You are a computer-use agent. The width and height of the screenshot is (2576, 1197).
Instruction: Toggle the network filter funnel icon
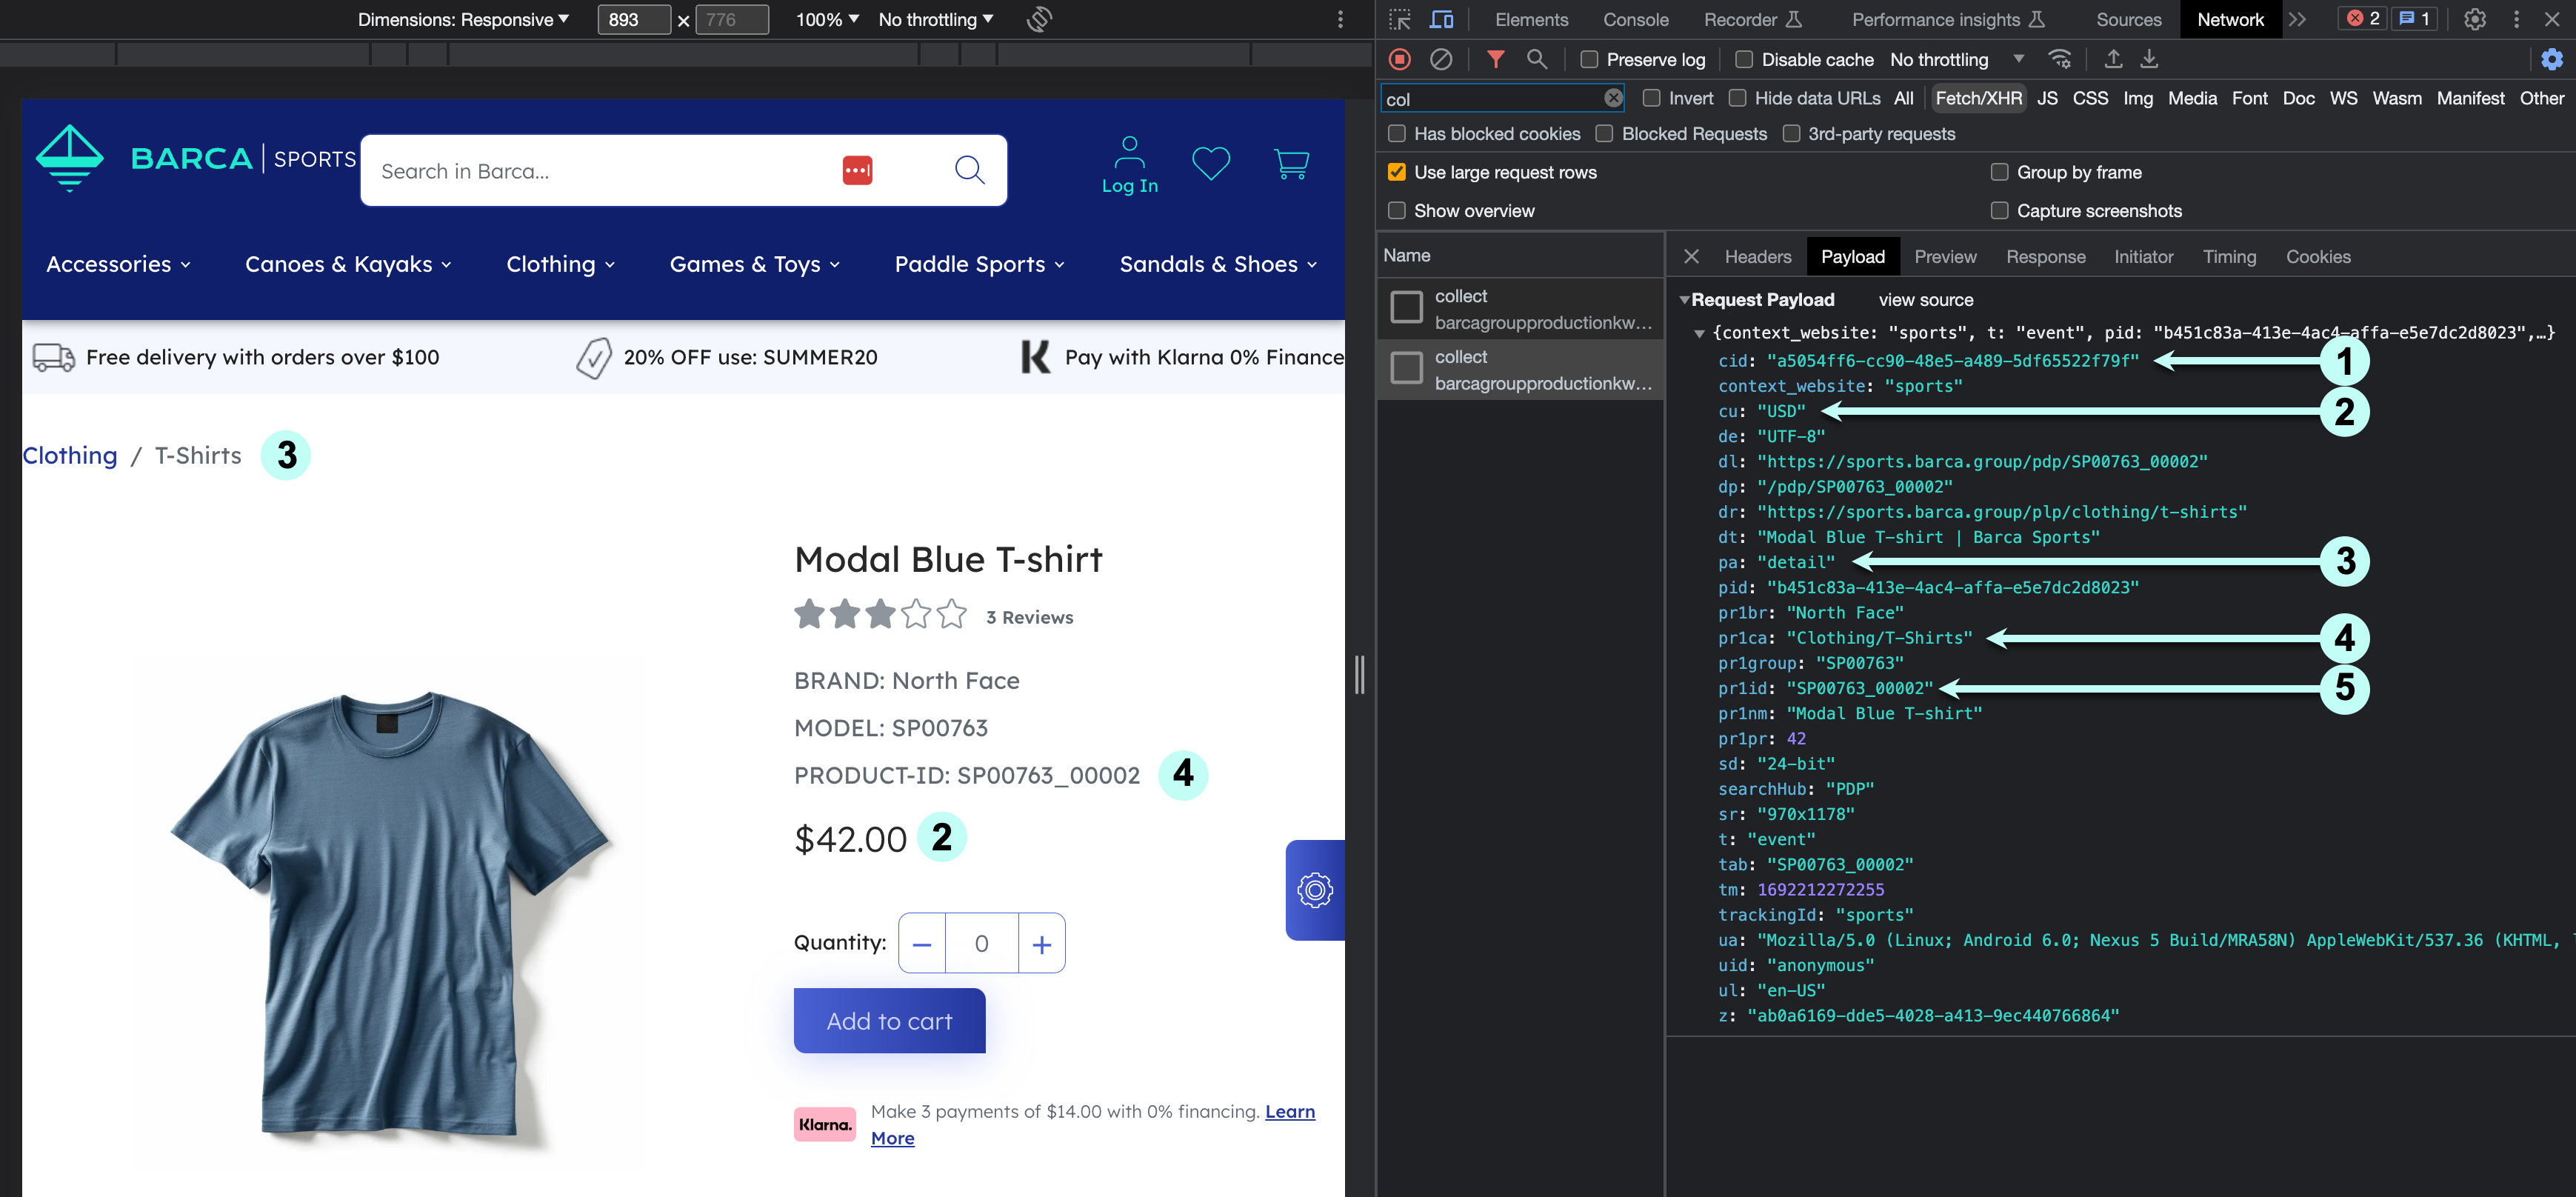1495,59
